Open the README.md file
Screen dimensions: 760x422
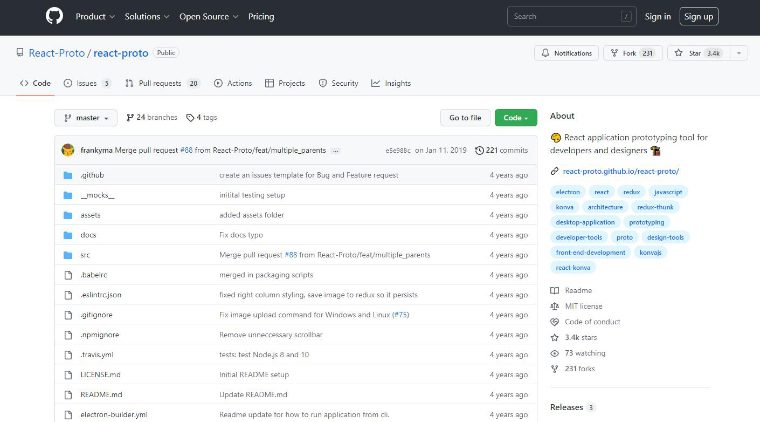tap(101, 394)
